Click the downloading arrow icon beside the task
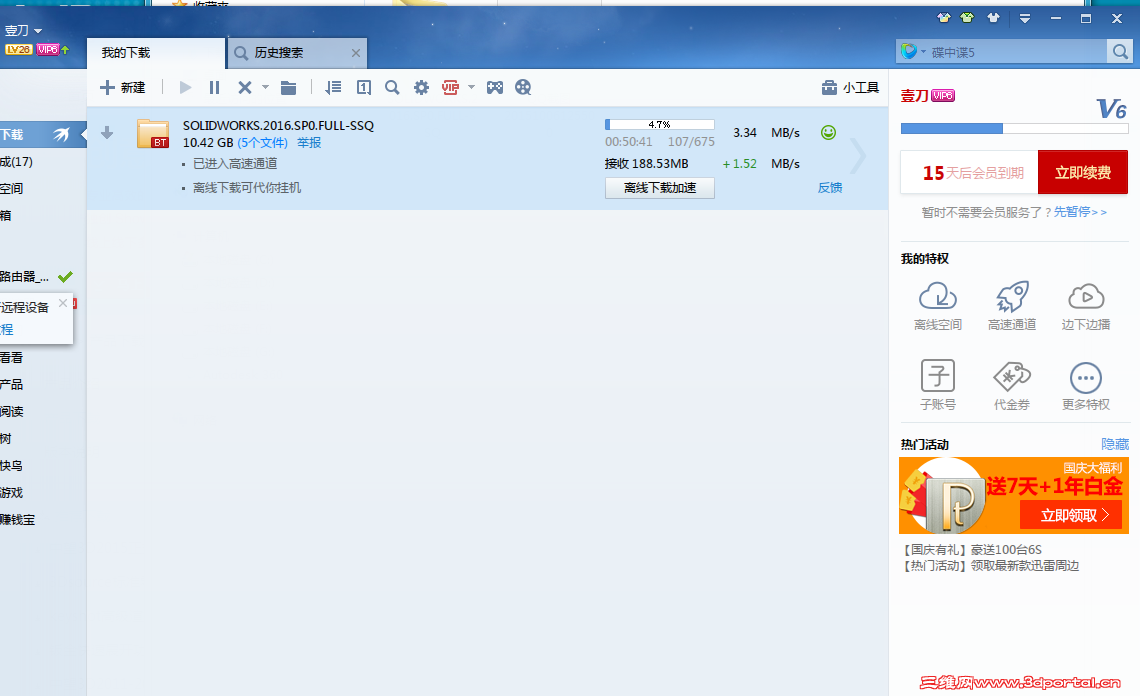The image size is (1140, 696). 107,132
